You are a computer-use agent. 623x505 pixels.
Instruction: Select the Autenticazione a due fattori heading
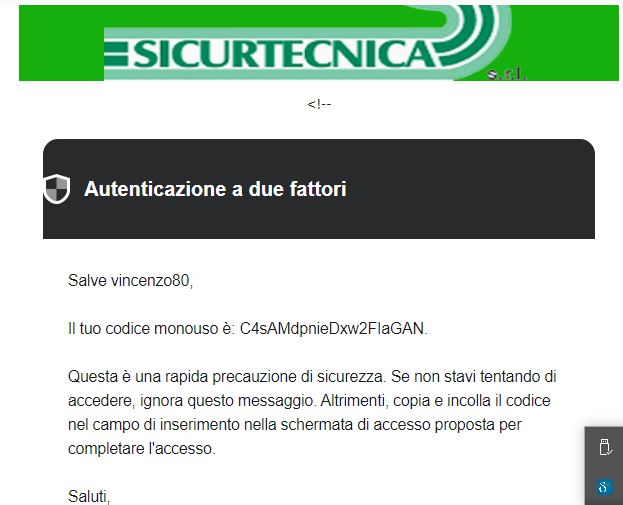point(215,189)
